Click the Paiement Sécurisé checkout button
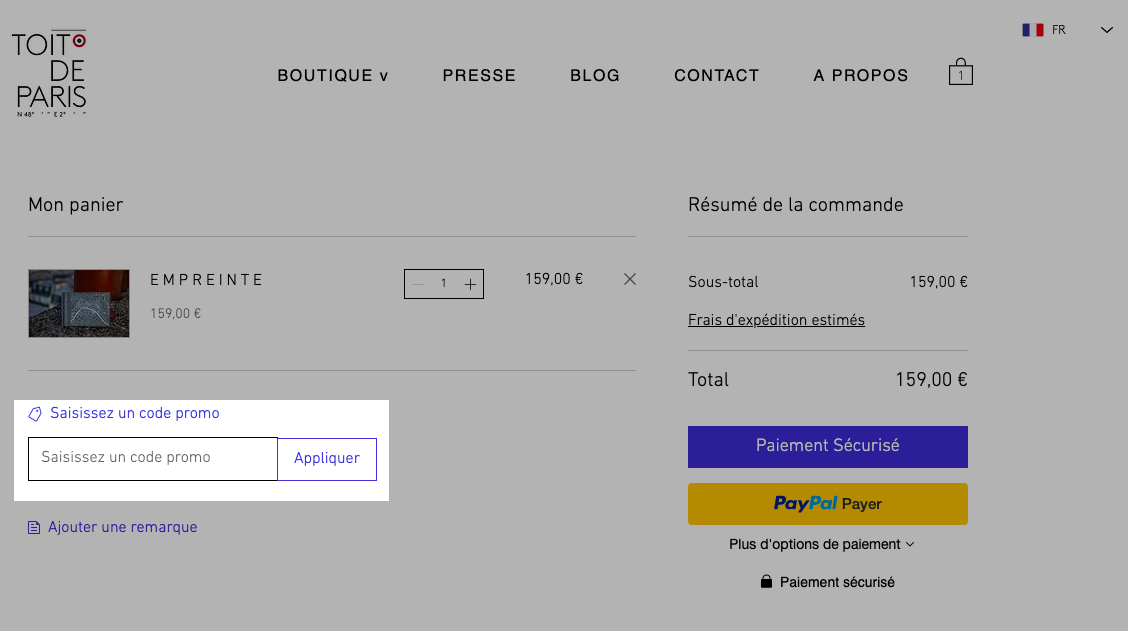 [827, 447]
